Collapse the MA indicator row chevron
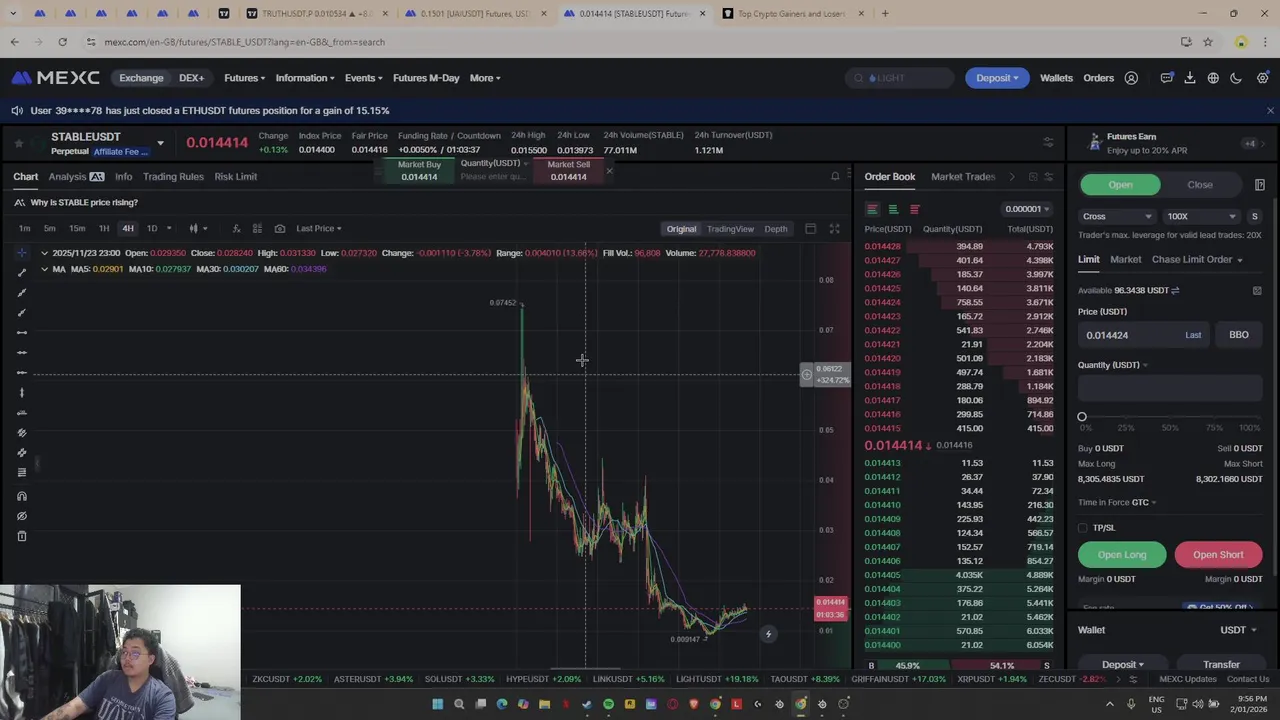 point(44,269)
